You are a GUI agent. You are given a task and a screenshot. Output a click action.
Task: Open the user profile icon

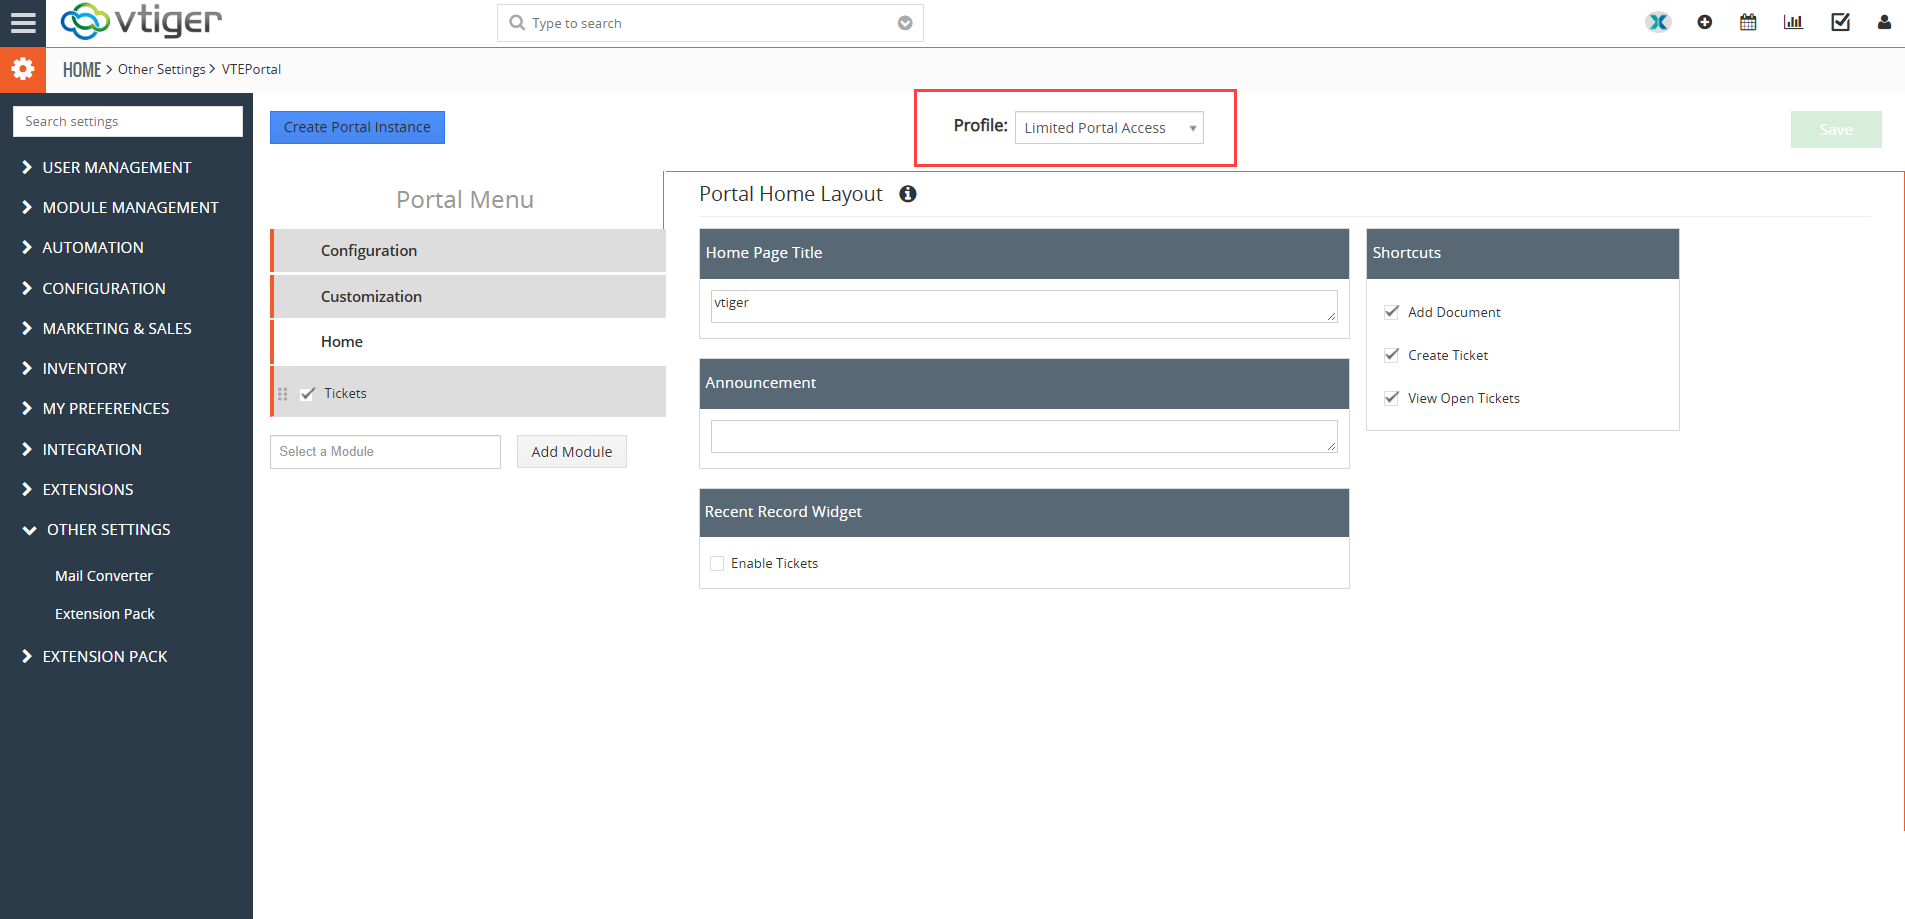pos(1884,22)
